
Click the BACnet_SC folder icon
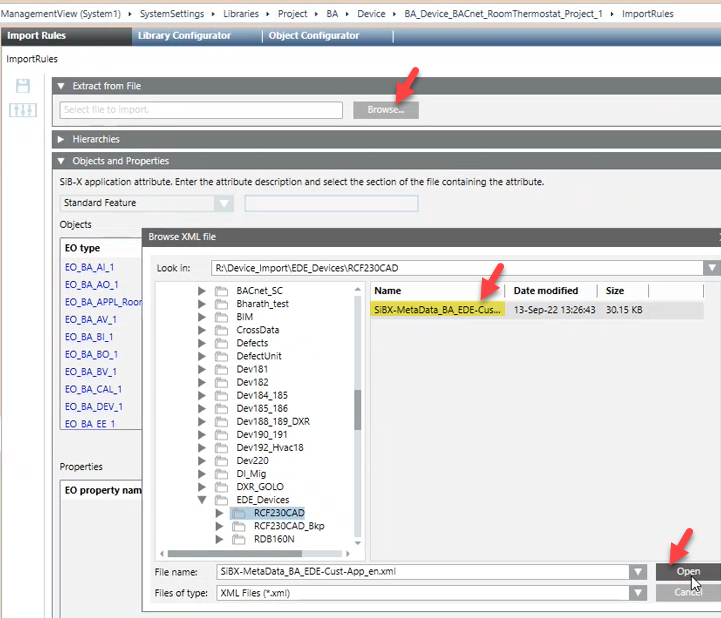click(222, 291)
